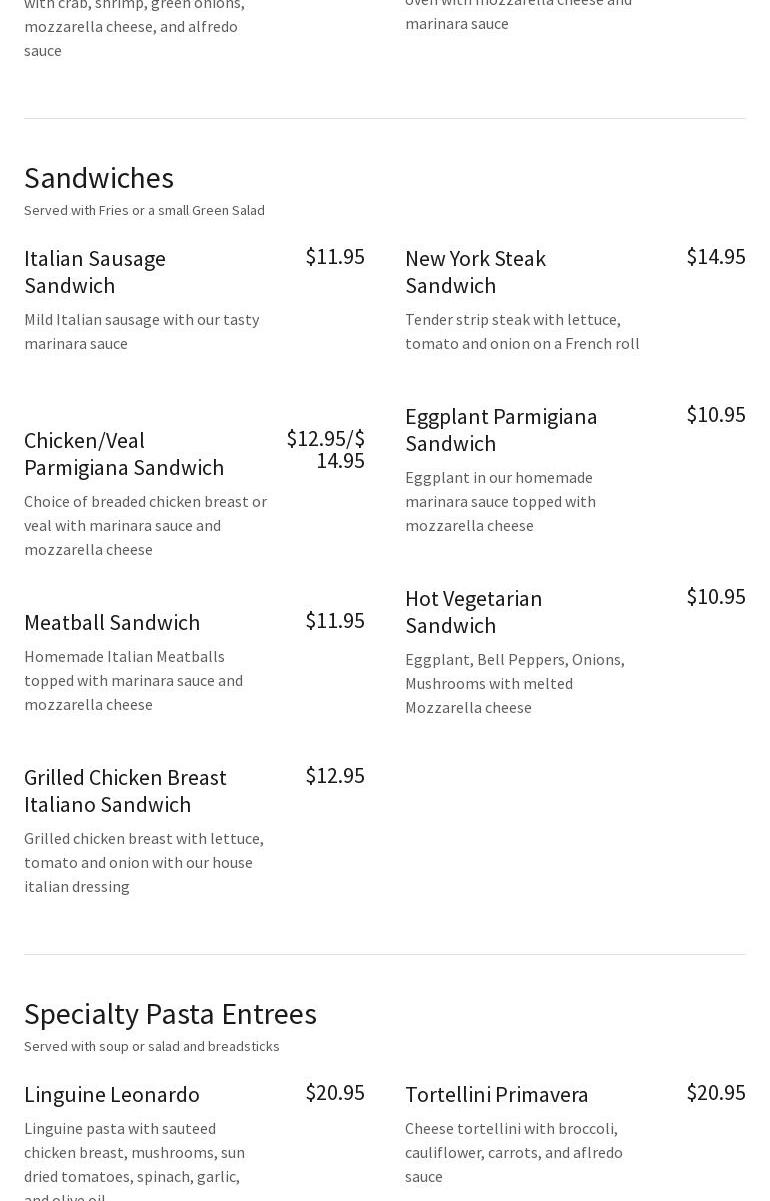Click 'Served with Fries' subtitle text

click(x=144, y=210)
